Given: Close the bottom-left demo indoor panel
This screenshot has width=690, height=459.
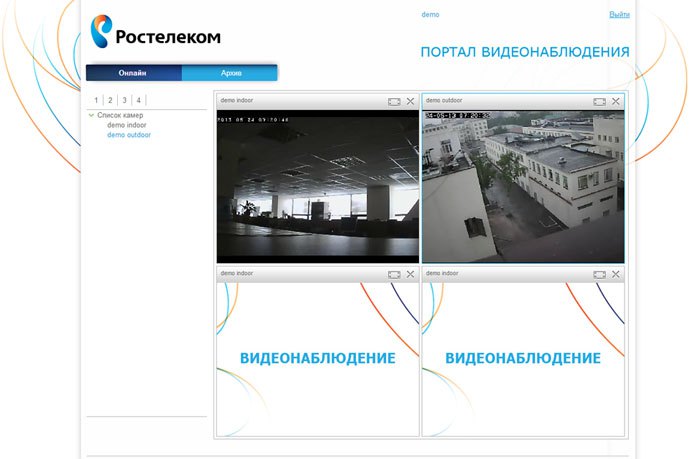Looking at the screenshot, I should [410, 275].
